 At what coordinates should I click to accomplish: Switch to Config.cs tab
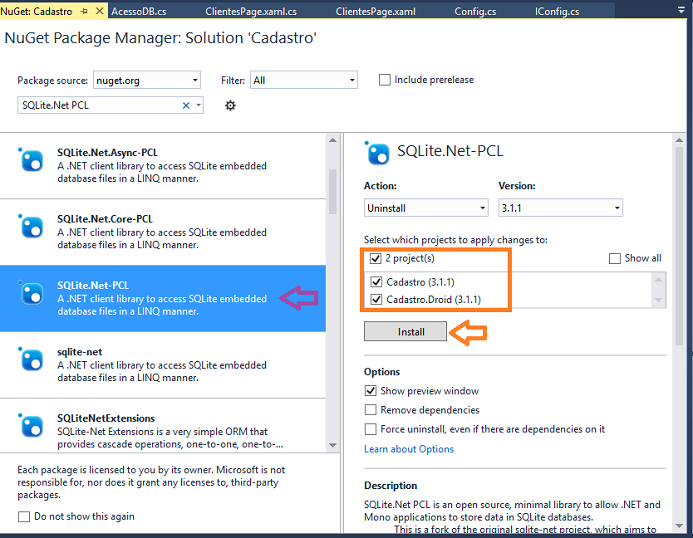[475, 11]
